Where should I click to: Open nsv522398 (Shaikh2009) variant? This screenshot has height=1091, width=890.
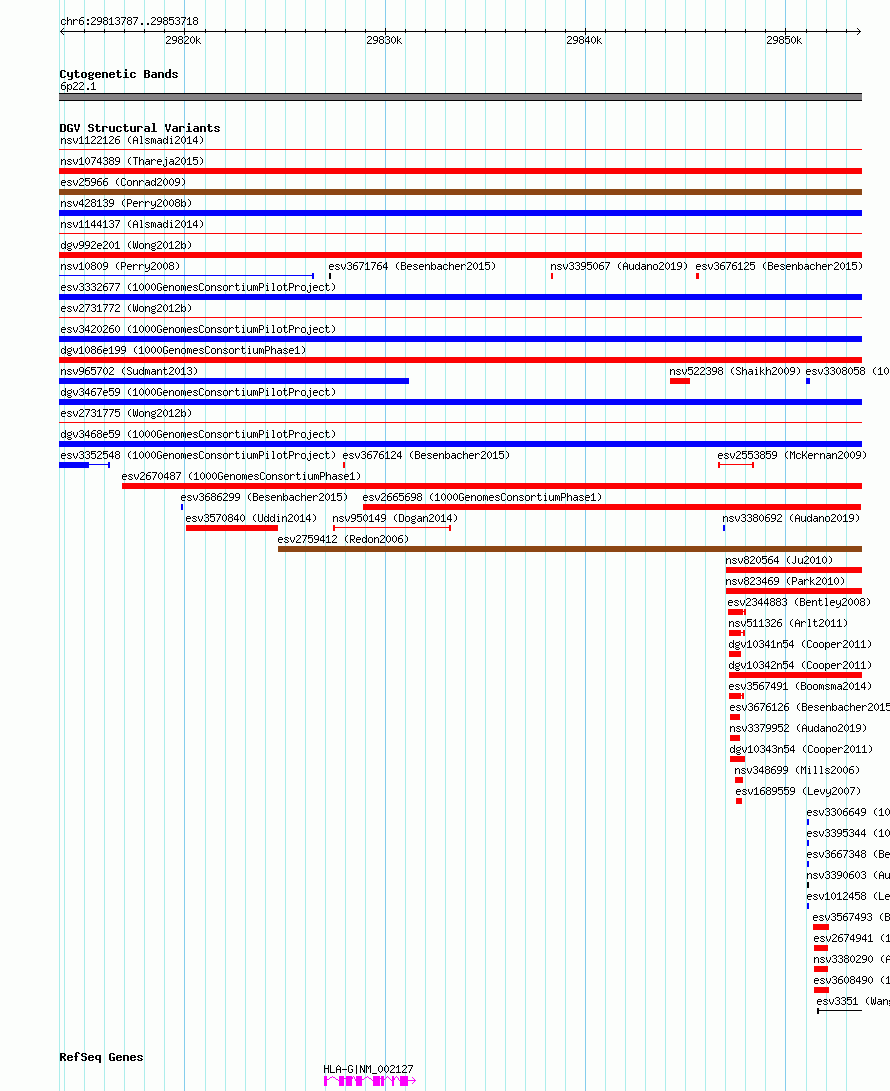735,371
